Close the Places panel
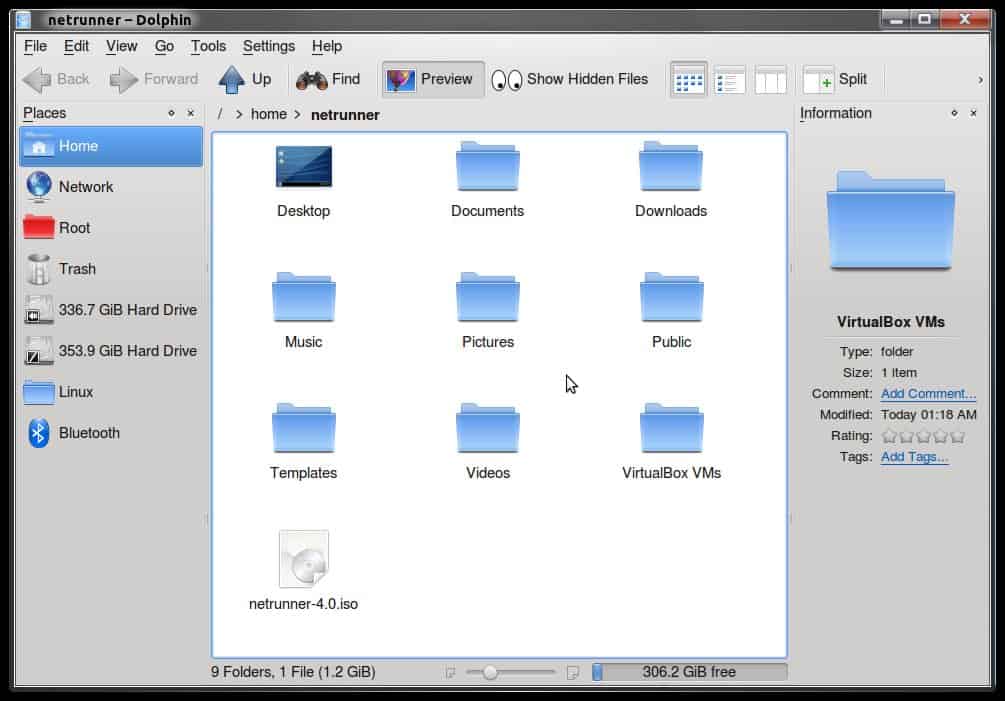Image resolution: width=1005 pixels, height=701 pixels. tap(190, 113)
